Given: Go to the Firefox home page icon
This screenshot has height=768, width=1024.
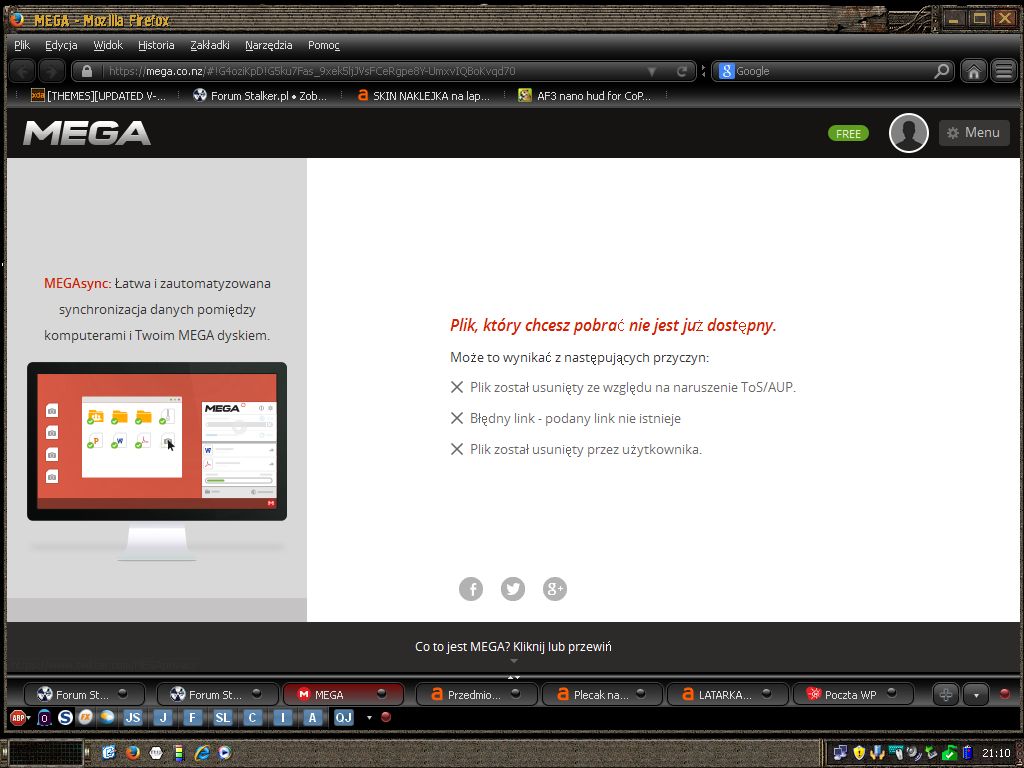Looking at the screenshot, I should 973,71.
